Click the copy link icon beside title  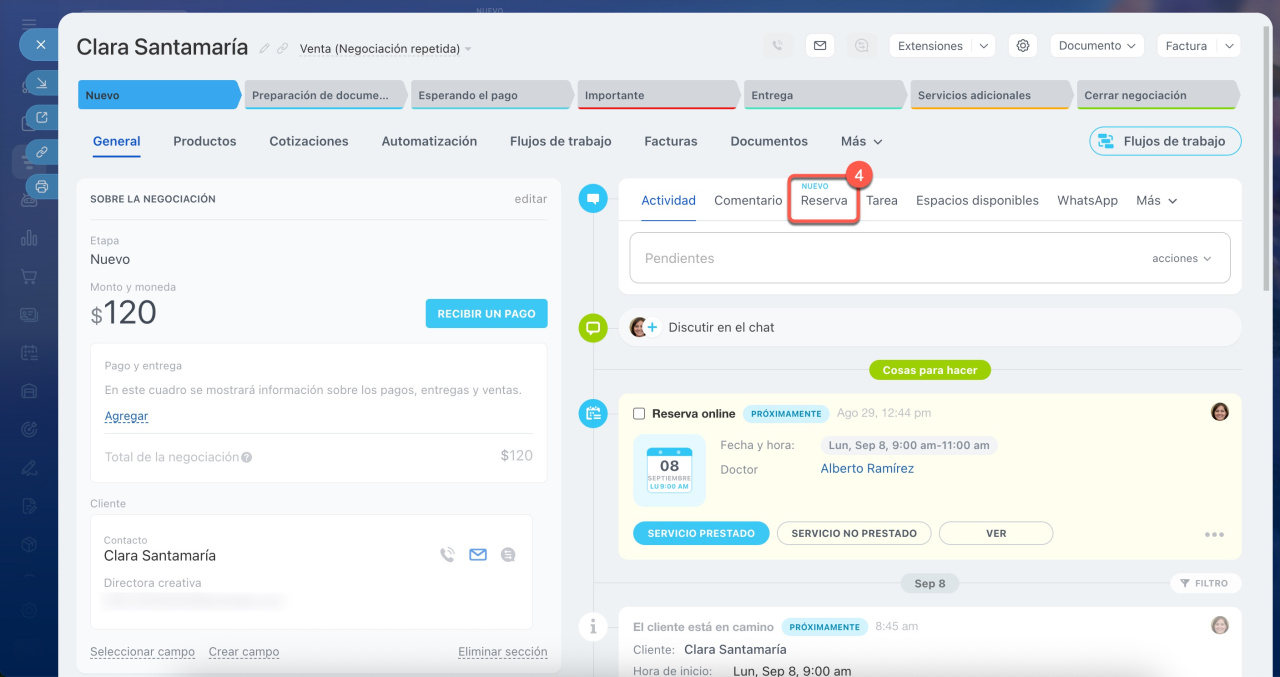coord(283,48)
